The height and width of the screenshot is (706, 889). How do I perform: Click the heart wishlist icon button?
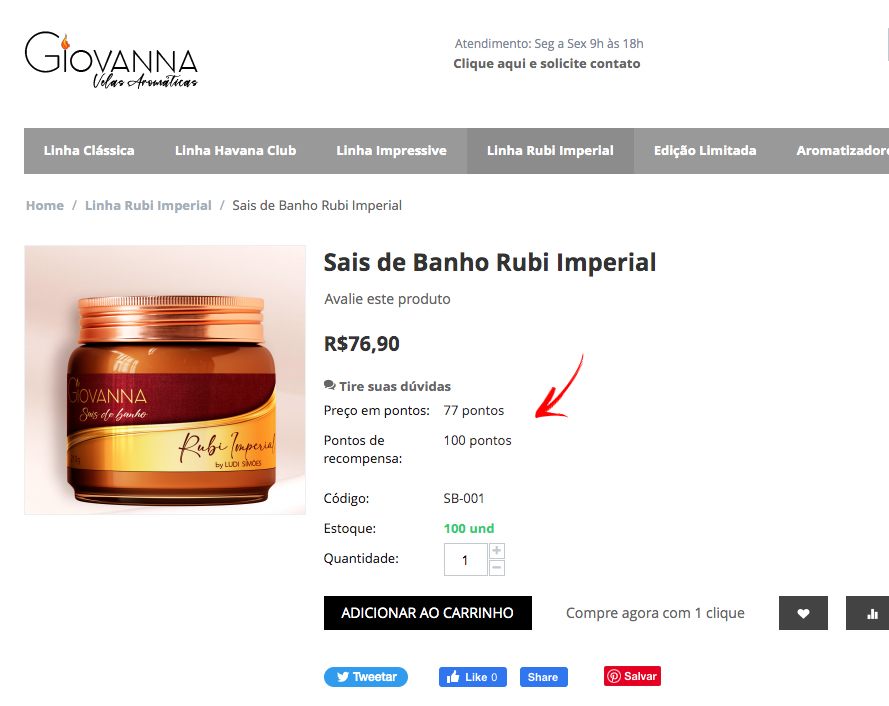click(x=803, y=613)
